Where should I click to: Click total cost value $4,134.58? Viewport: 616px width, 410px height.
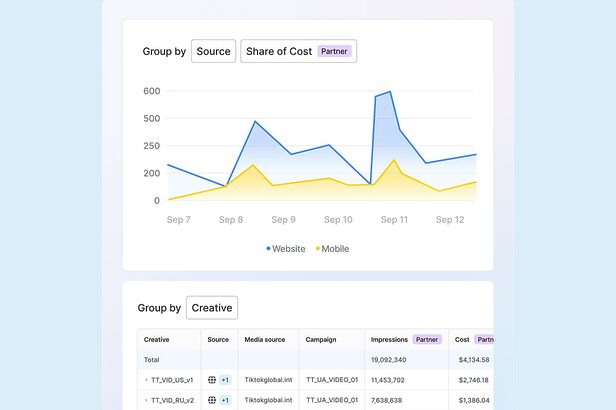coord(474,360)
